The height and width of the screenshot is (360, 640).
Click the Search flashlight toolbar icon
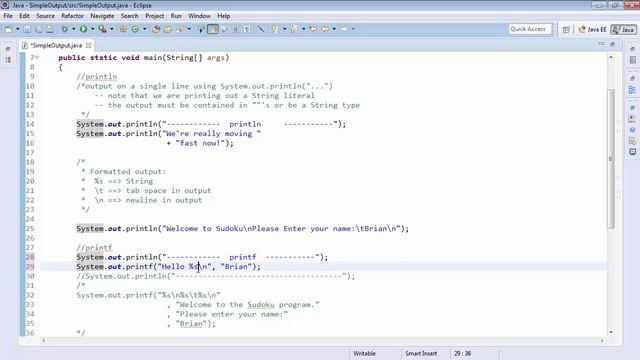(x=180, y=29)
